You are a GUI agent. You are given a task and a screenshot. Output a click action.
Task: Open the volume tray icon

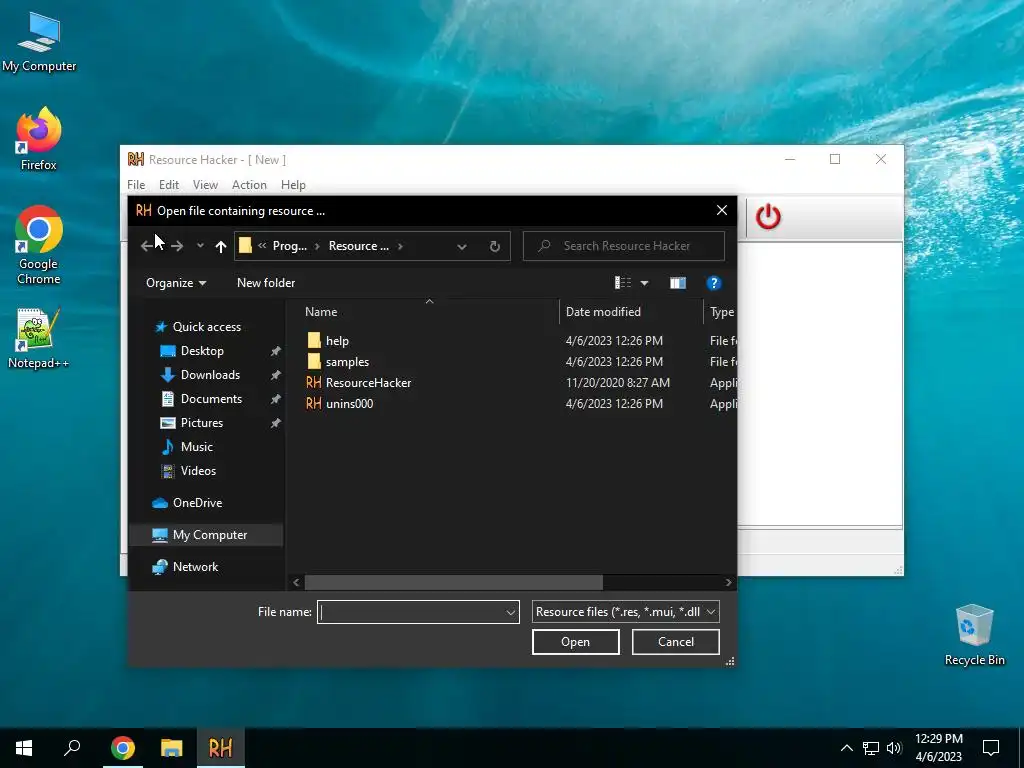[x=894, y=748]
